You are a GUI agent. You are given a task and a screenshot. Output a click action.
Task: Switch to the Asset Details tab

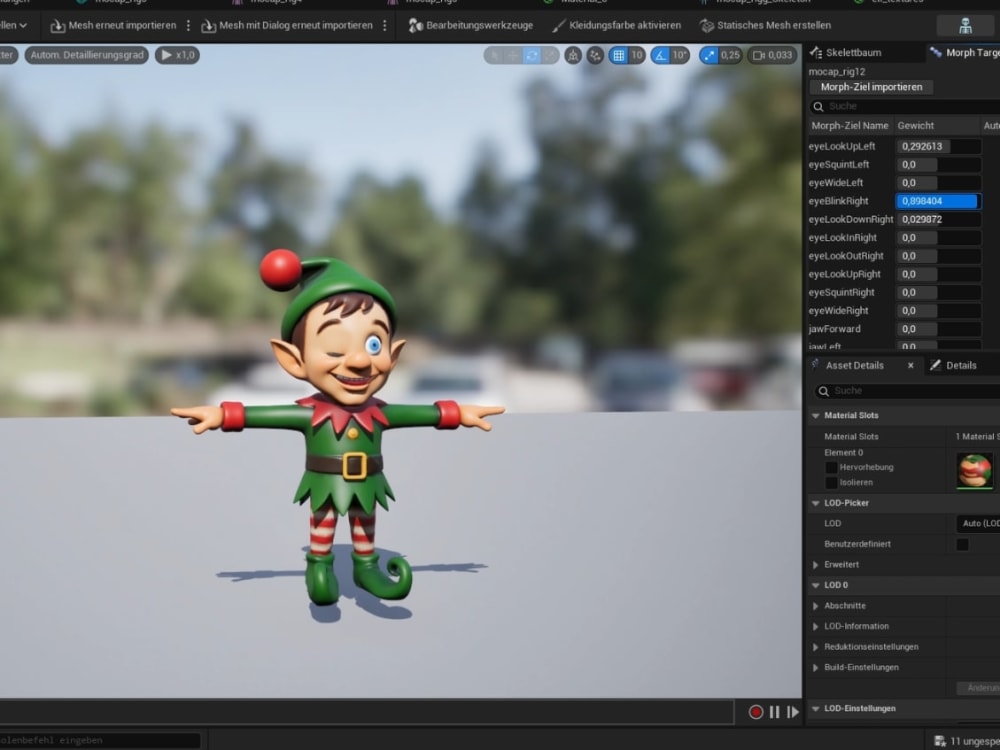click(x=855, y=365)
